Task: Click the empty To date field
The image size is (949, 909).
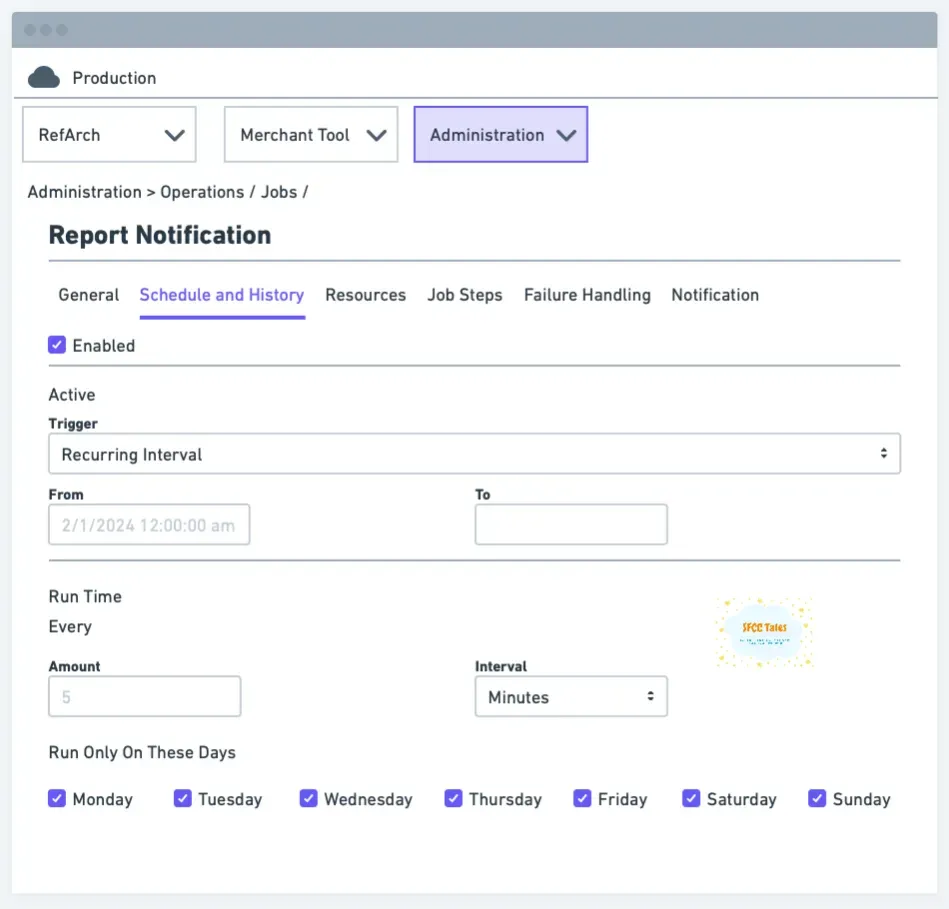Action: [x=570, y=525]
